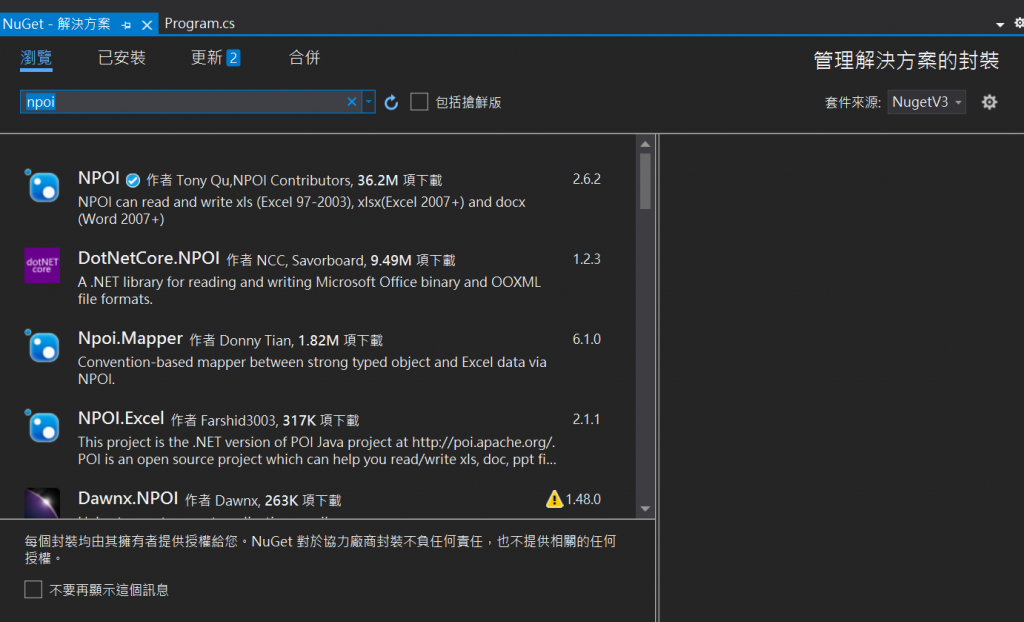Switch to the 合併 tab
Viewport: 1024px width, 622px height.
pyautogui.click(x=304, y=57)
